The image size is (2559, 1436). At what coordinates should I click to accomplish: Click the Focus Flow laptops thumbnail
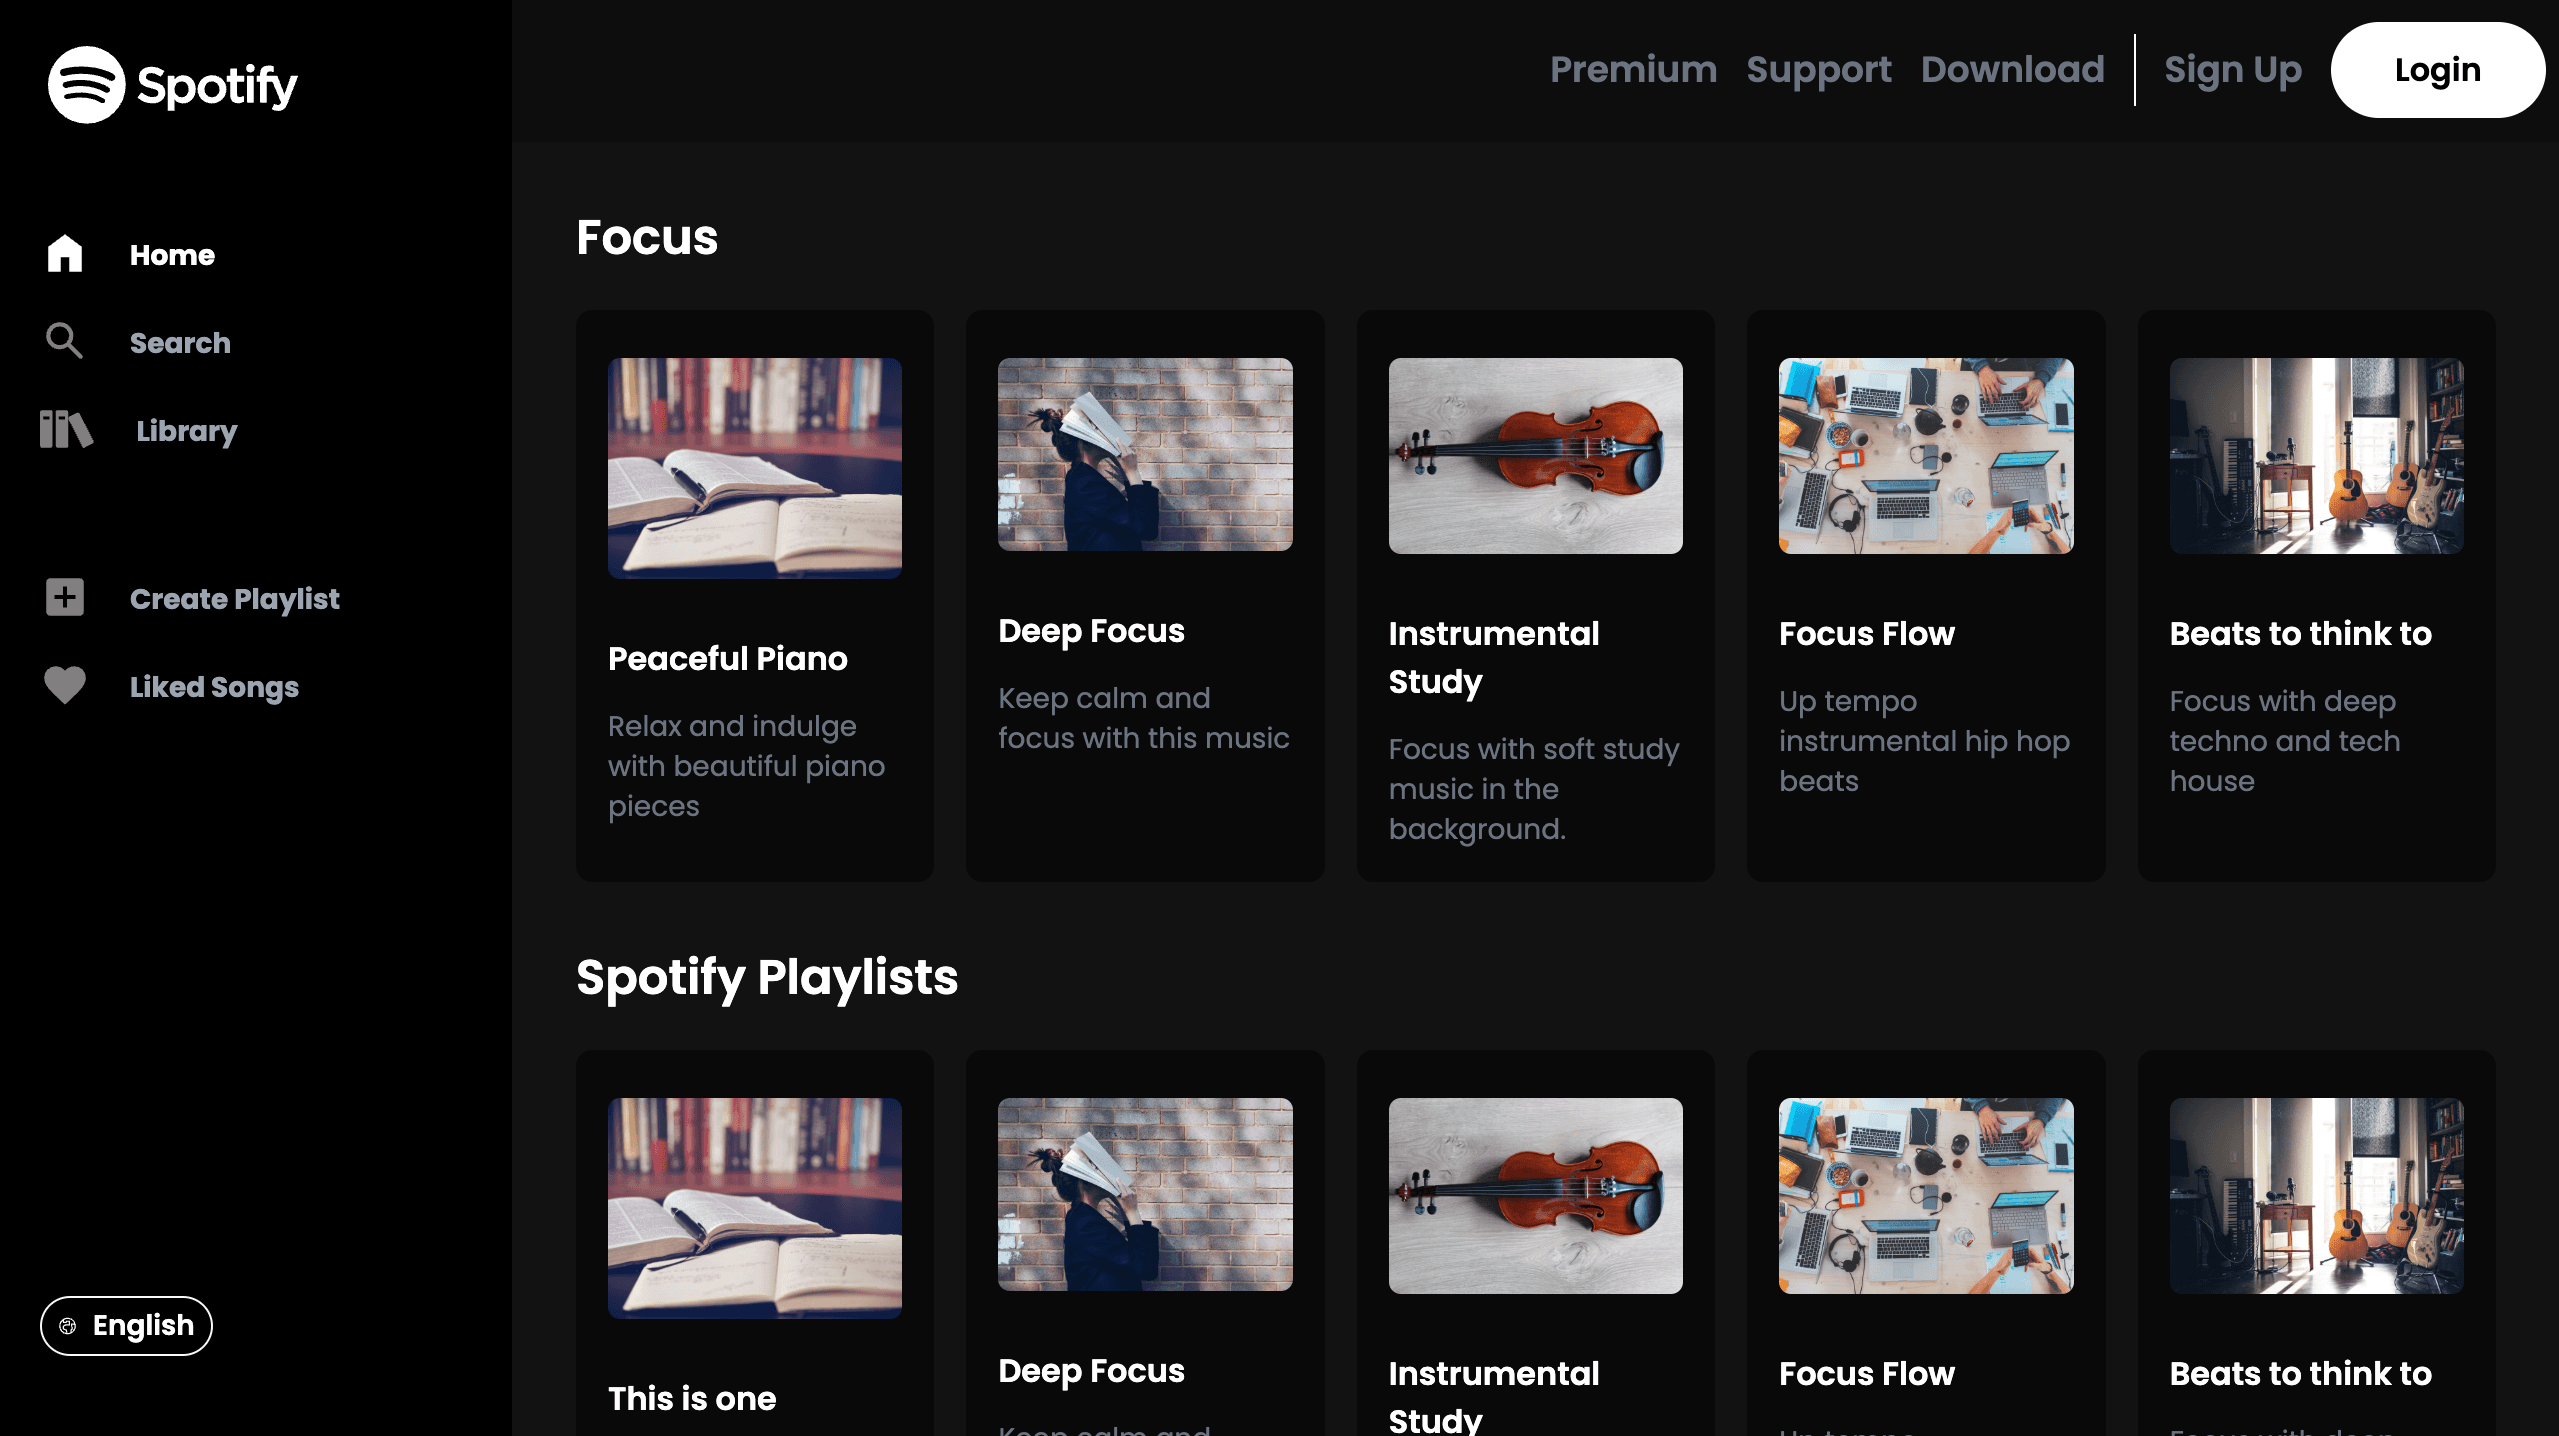click(1925, 455)
